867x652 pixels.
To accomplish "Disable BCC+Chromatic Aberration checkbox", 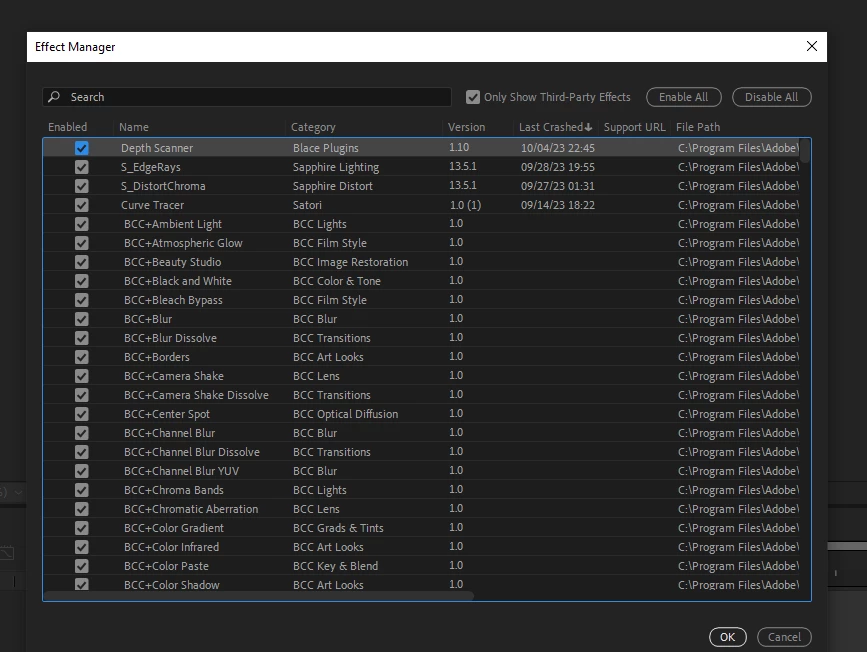I will pos(82,509).
